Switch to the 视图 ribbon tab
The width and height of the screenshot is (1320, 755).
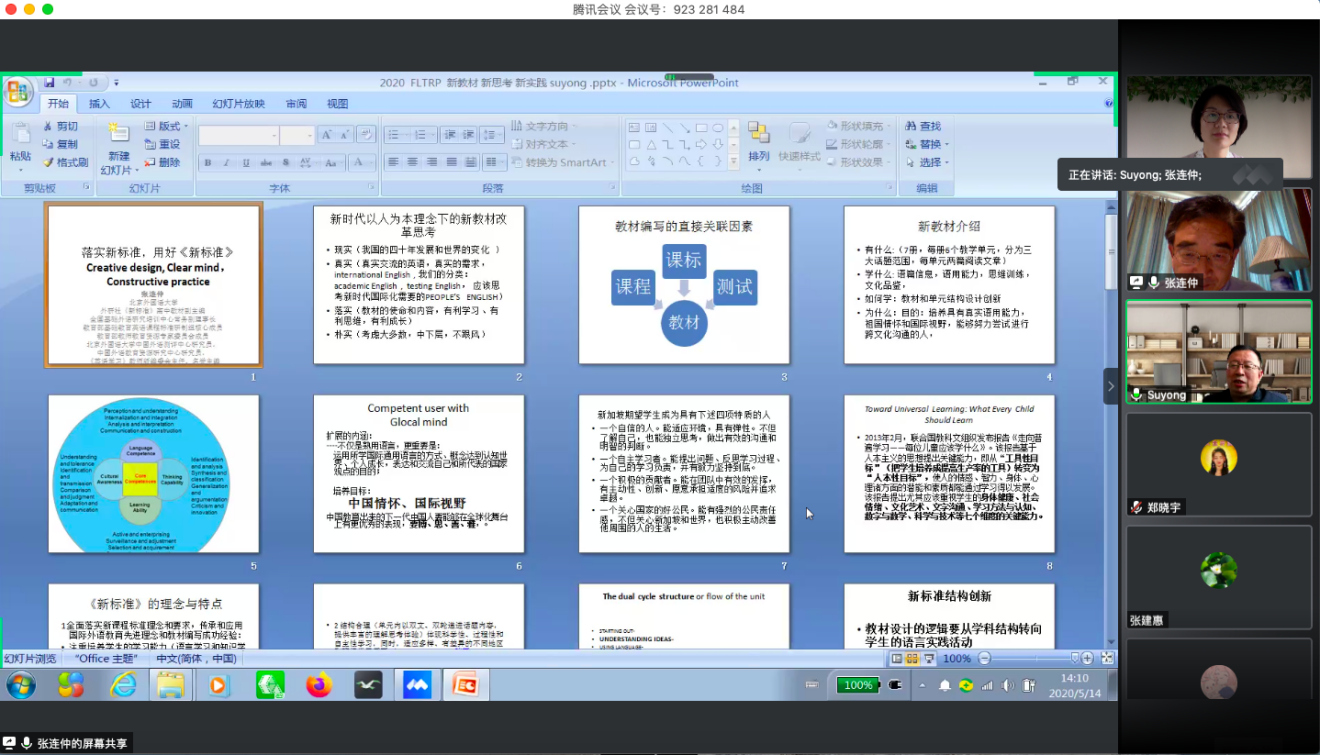point(338,104)
